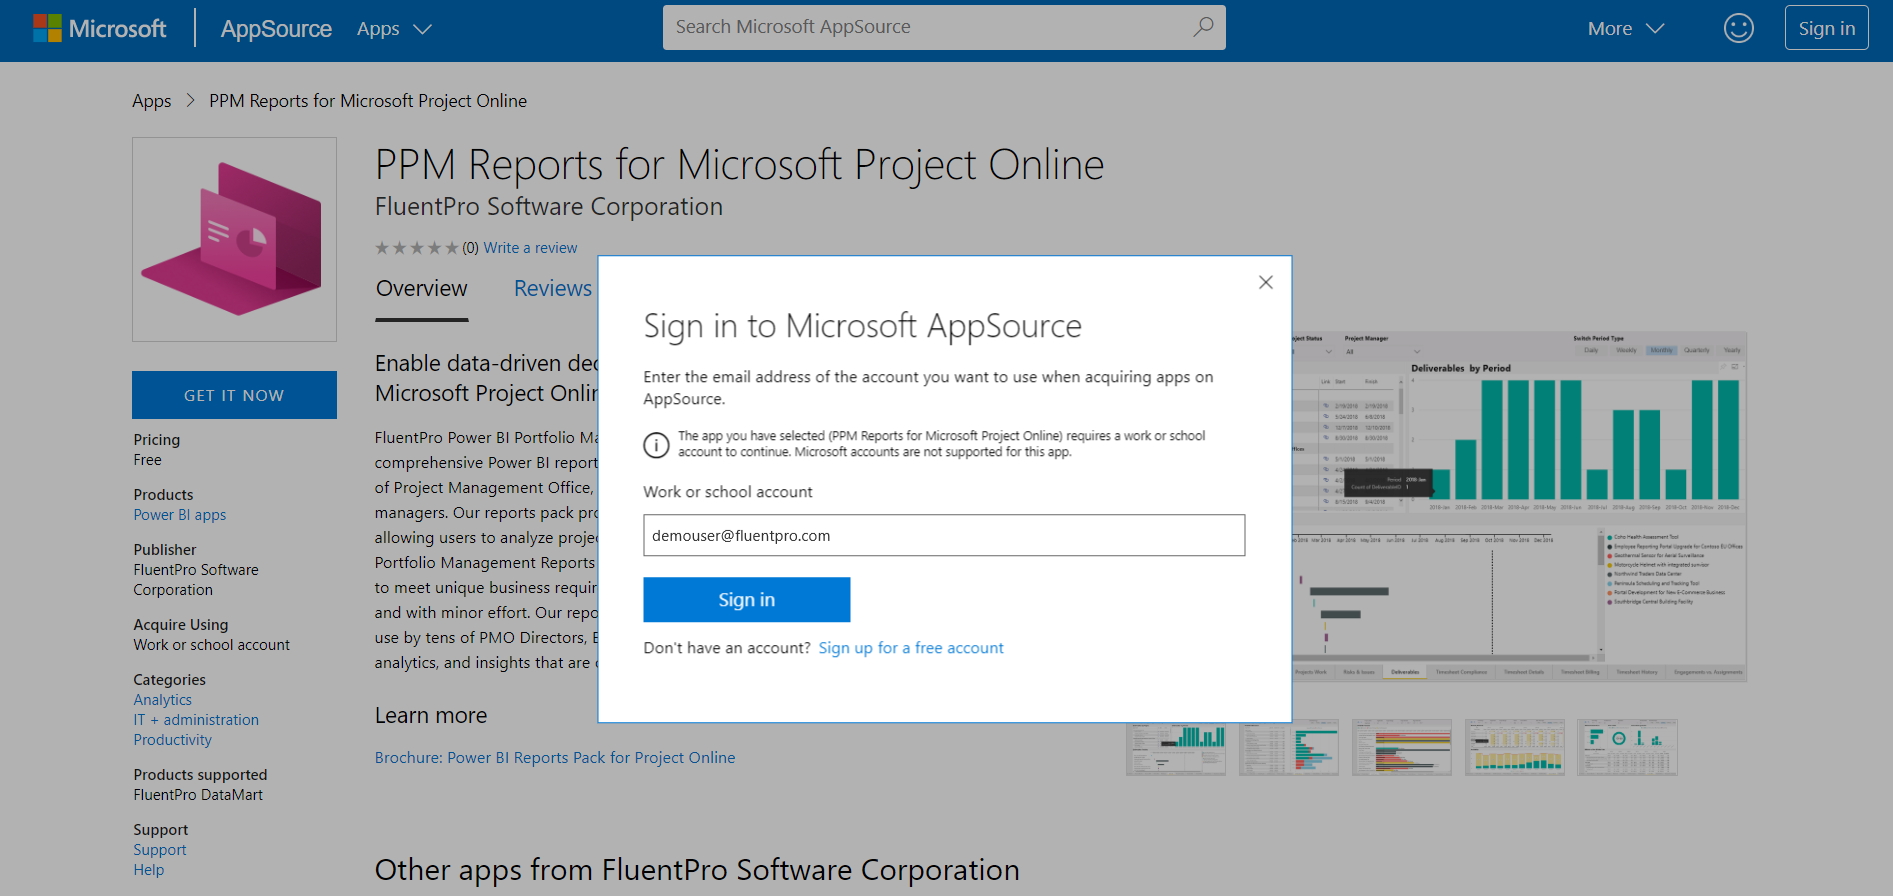Switch to the Reviews tab
Screen dimensions: 1893x896
point(553,289)
